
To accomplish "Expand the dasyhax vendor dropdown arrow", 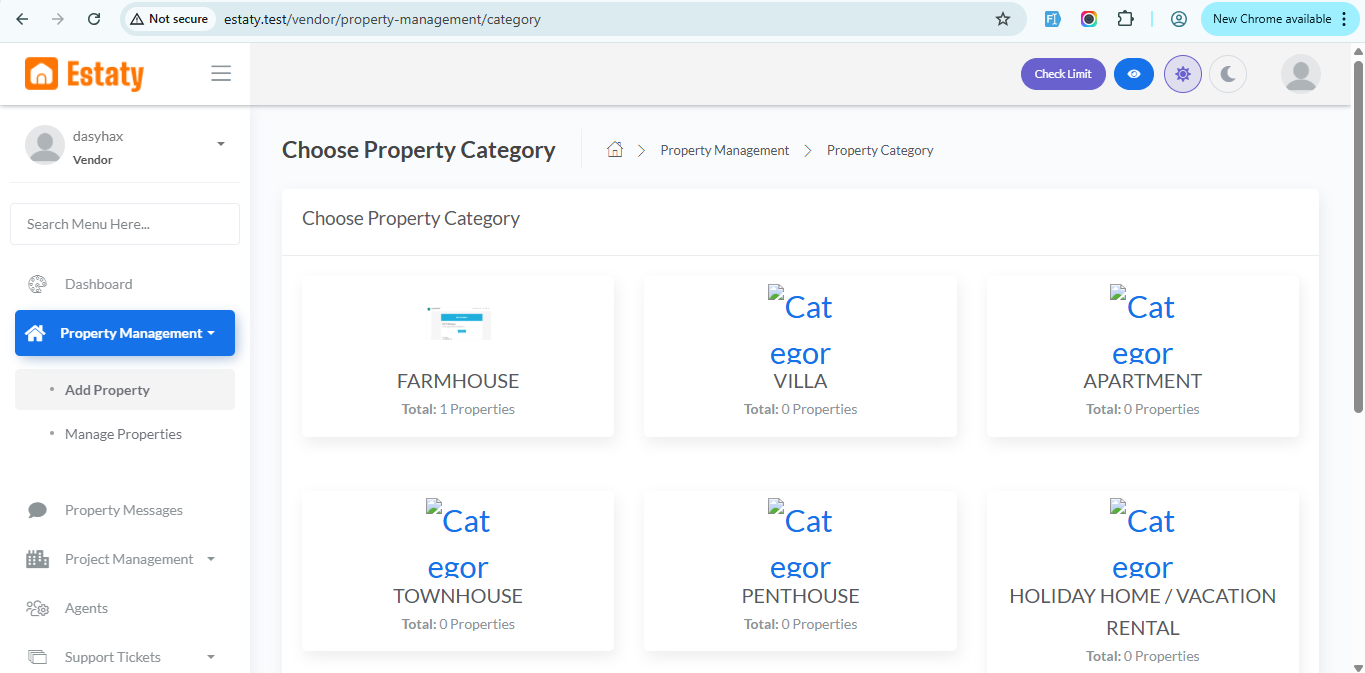I will (x=221, y=144).
